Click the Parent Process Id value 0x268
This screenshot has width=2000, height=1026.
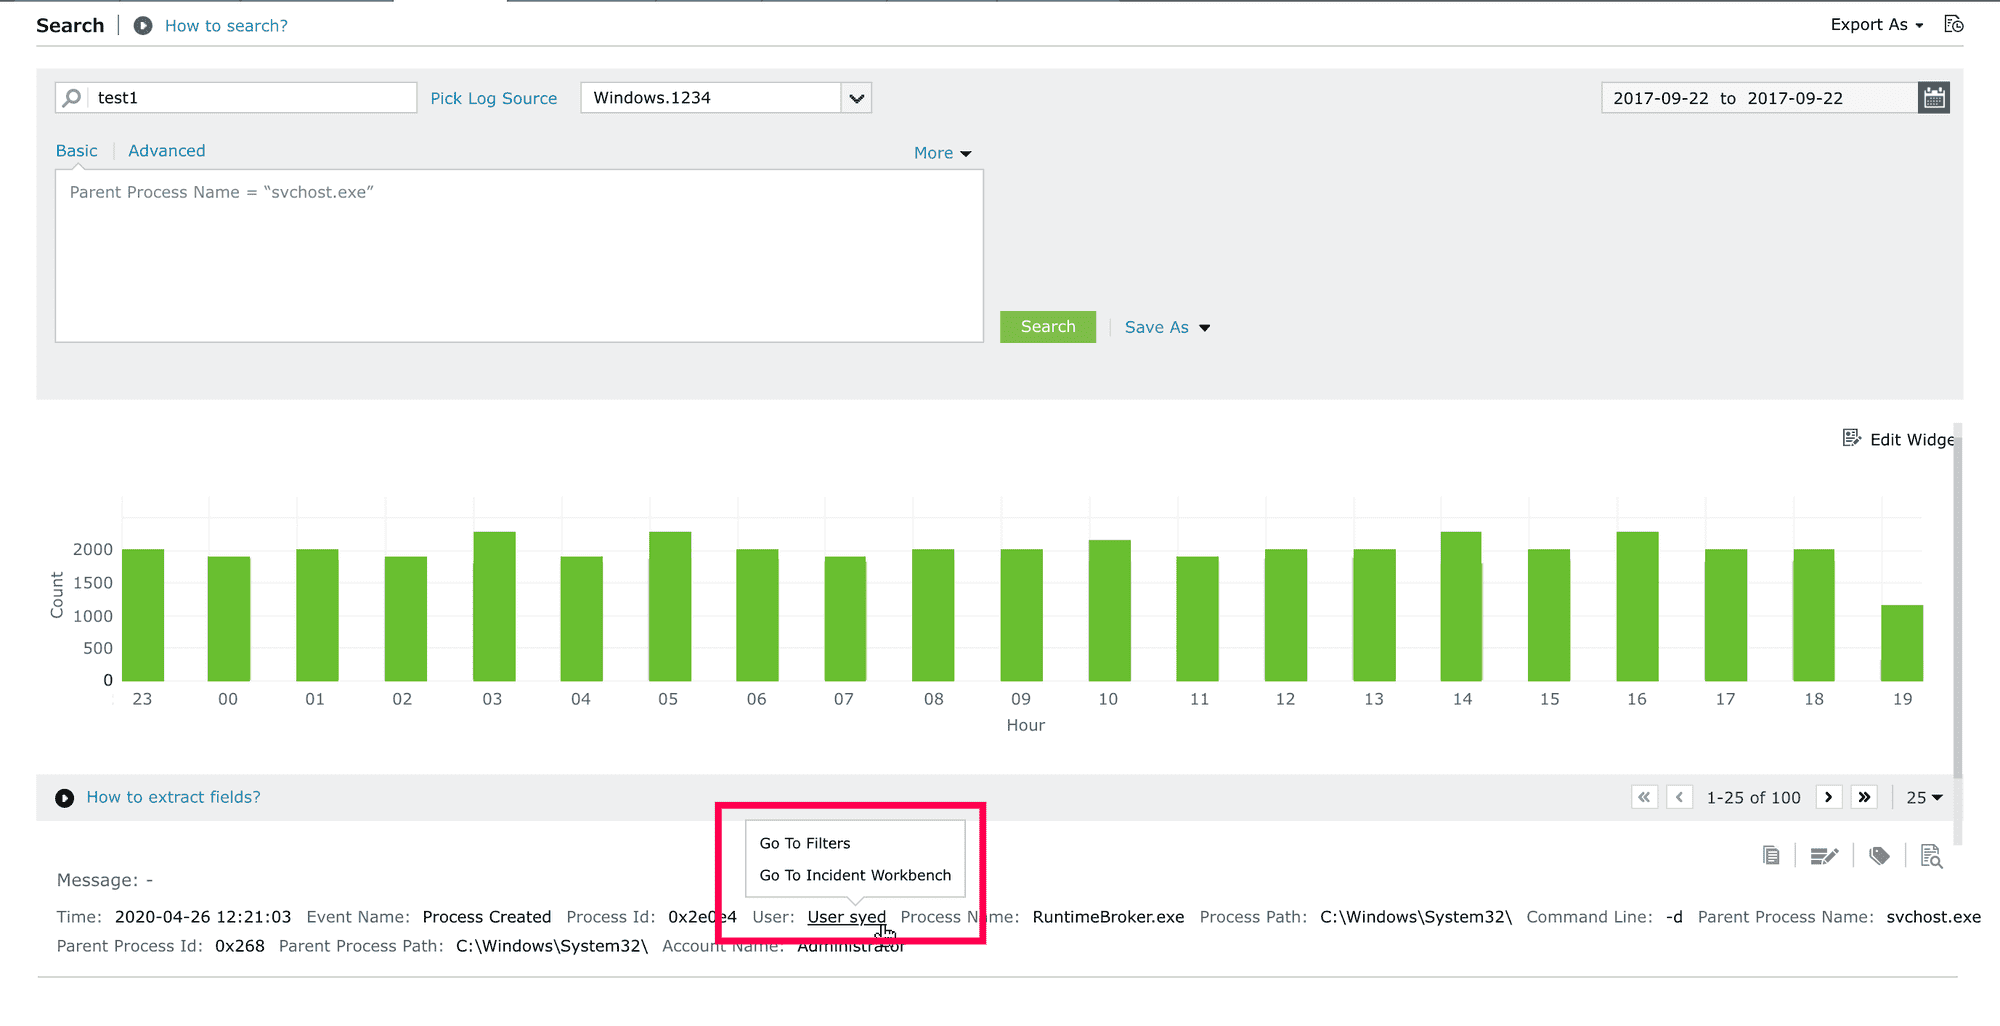(240, 946)
